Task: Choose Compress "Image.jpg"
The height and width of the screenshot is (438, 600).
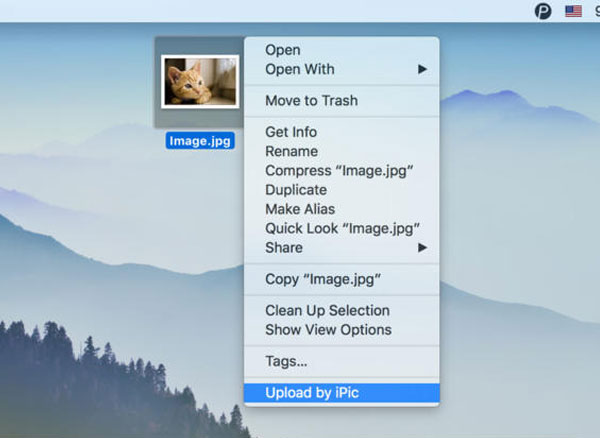Action: tap(342, 171)
